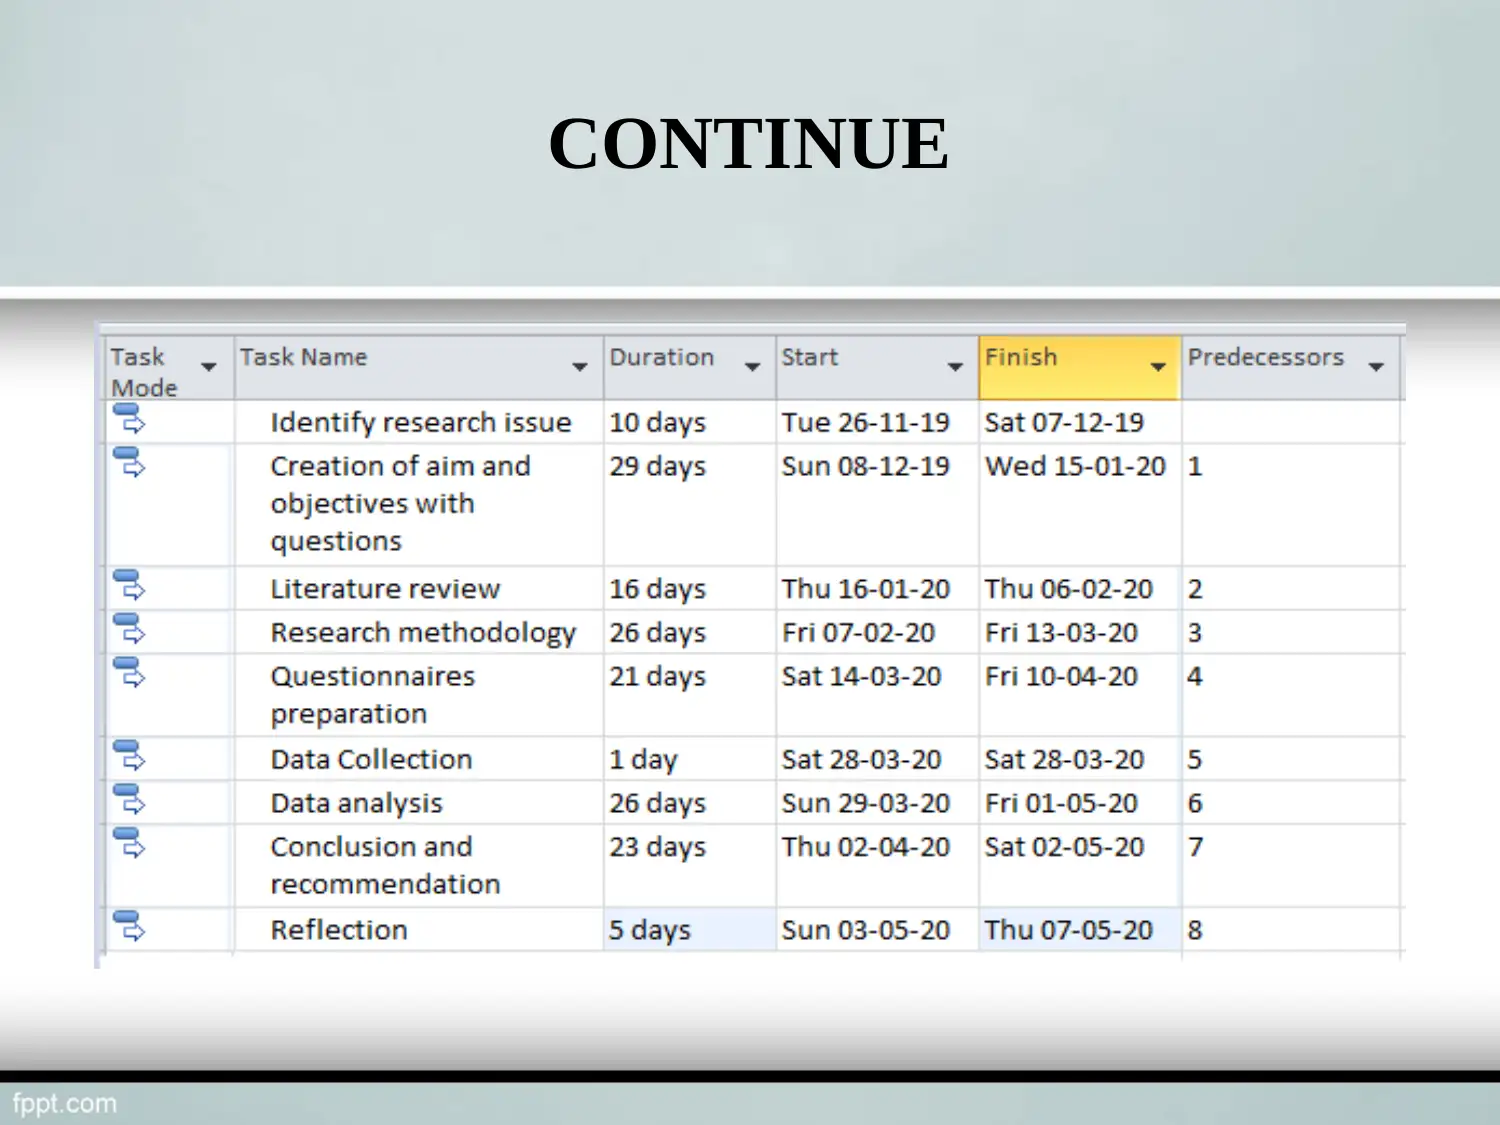The height and width of the screenshot is (1125, 1500).
Task: Select the 'Conclusion and recommendation' task name
Action: (x=385, y=865)
